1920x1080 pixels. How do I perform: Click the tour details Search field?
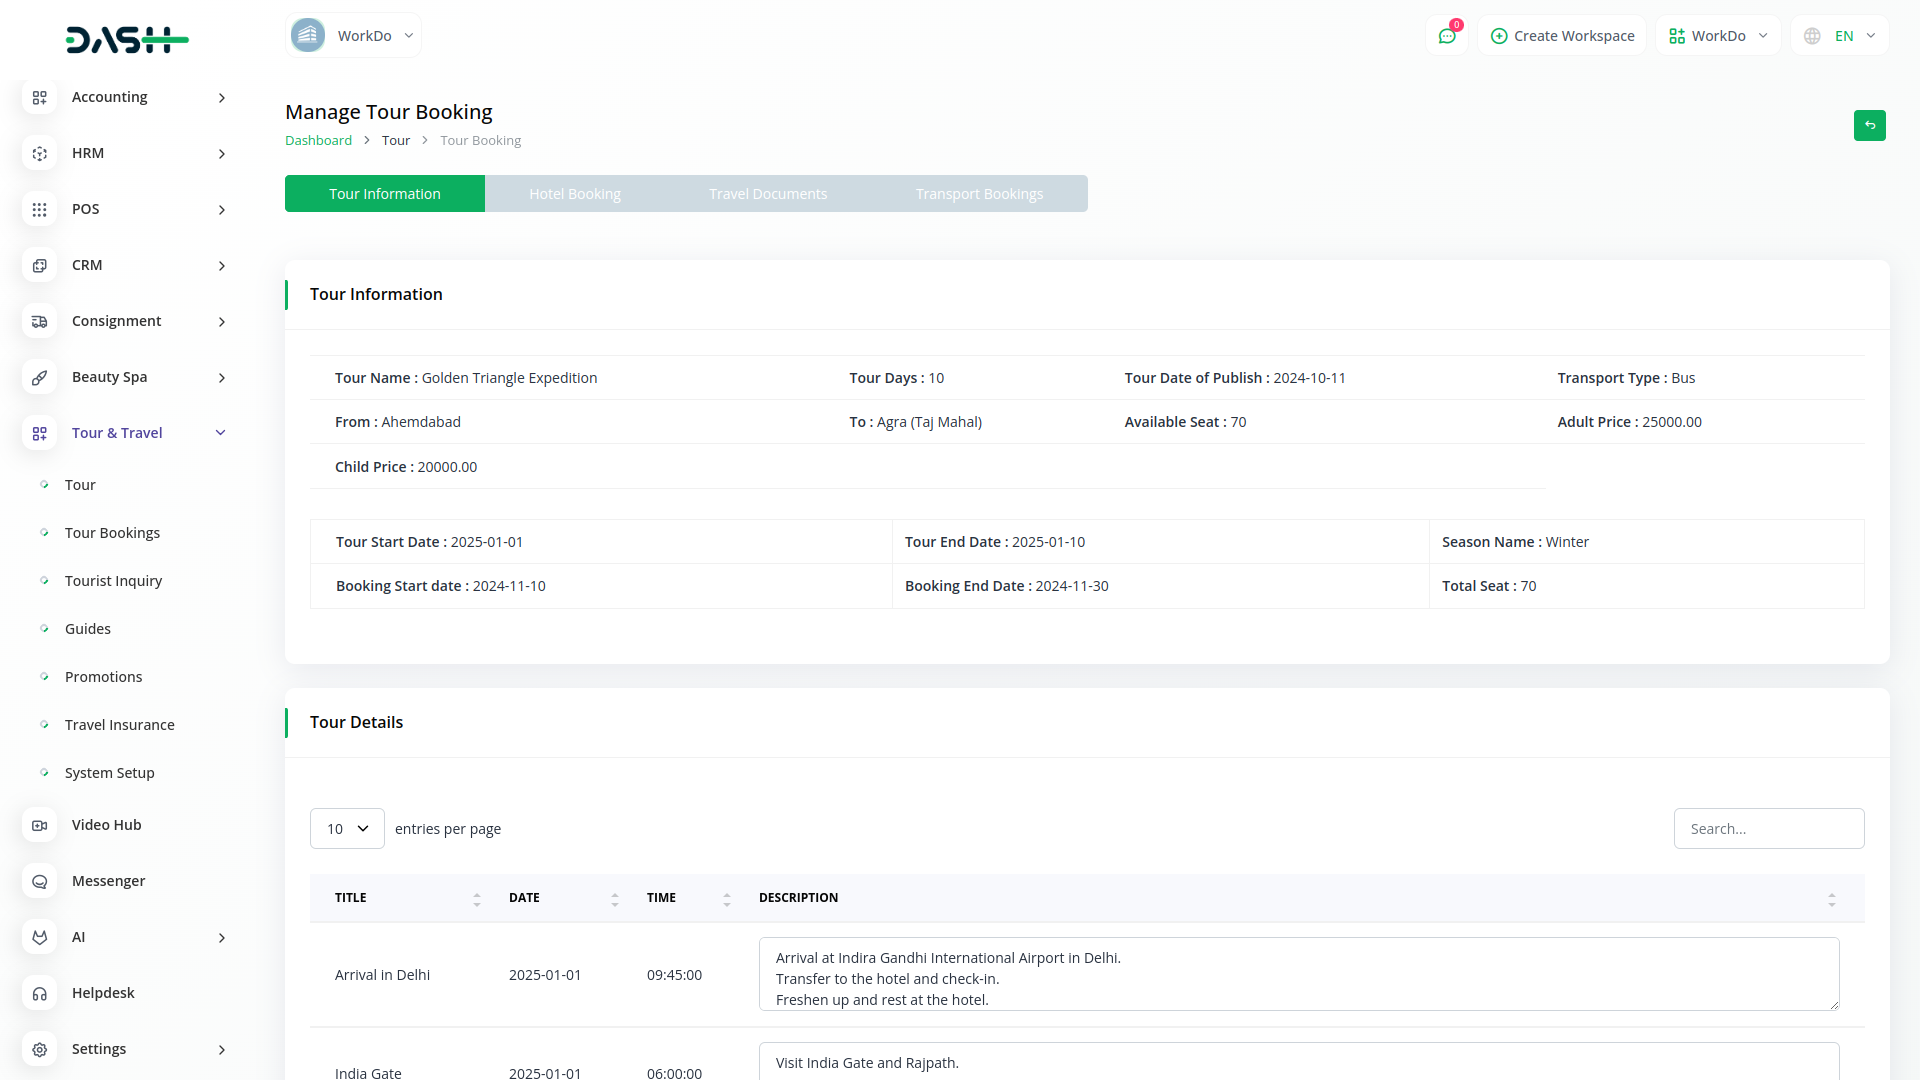tap(1768, 828)
